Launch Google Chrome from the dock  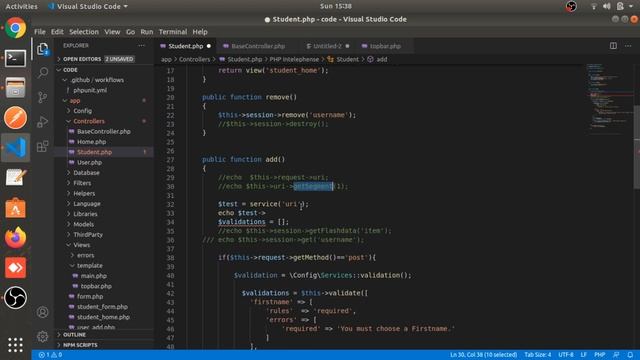pos(16,28)
